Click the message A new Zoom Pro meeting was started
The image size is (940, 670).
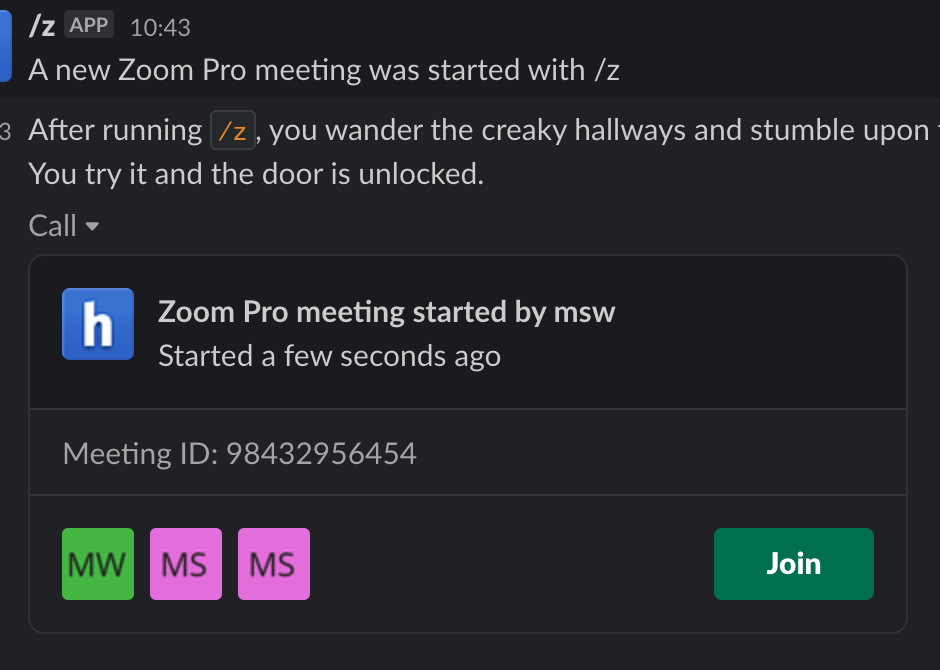tap(324, 70)
